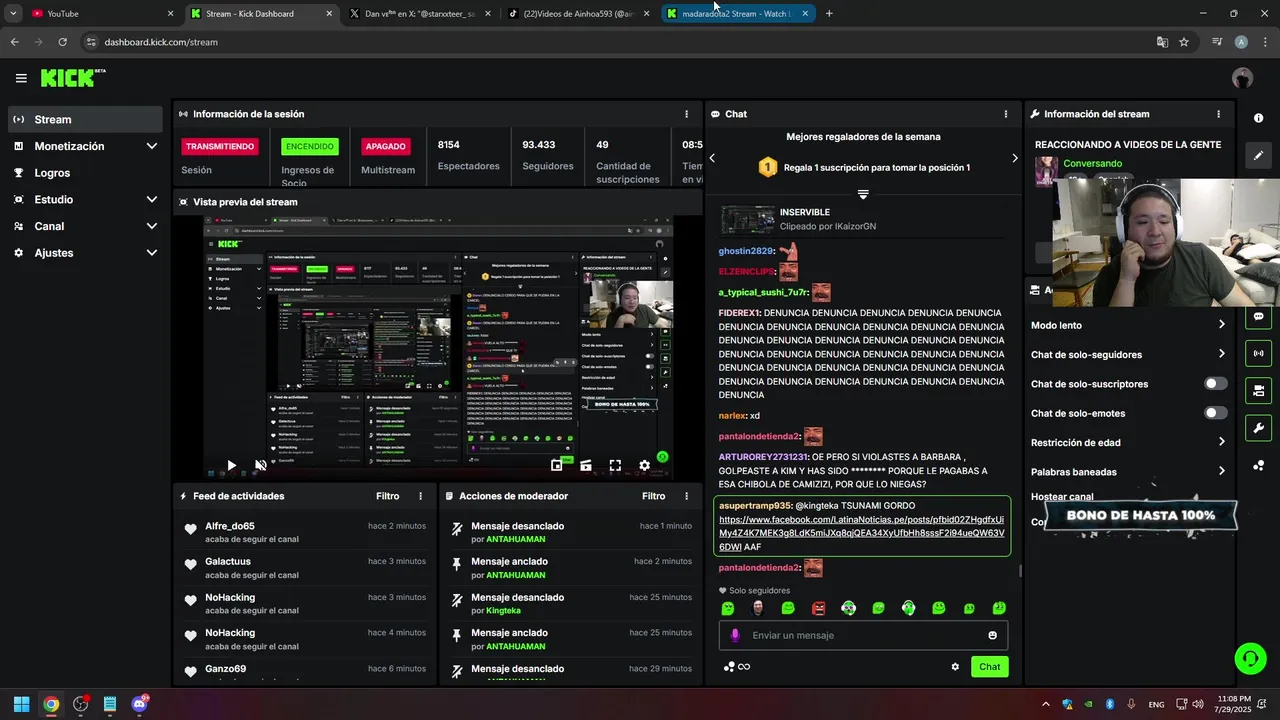Screen dimensions: 1280x720
Task: Click the camera panel icon on right rail
Action: [x=1258, y=390]
